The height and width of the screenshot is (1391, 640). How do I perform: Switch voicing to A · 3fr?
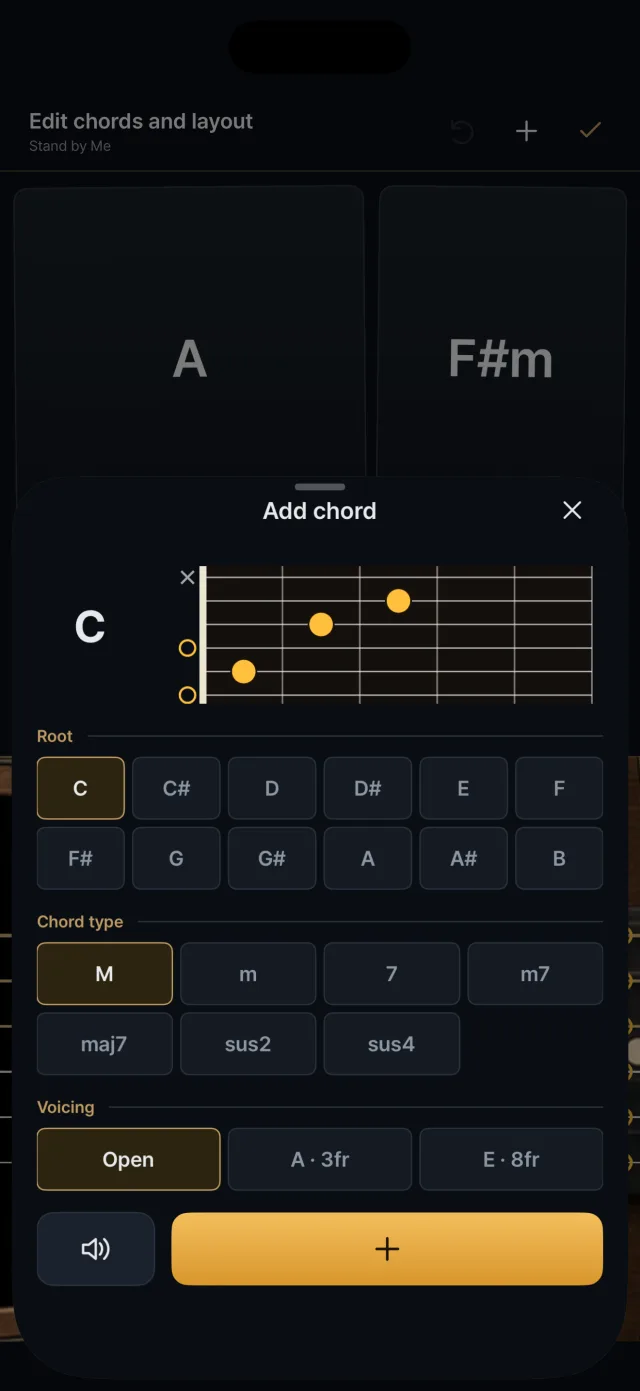pos(320,1160)
